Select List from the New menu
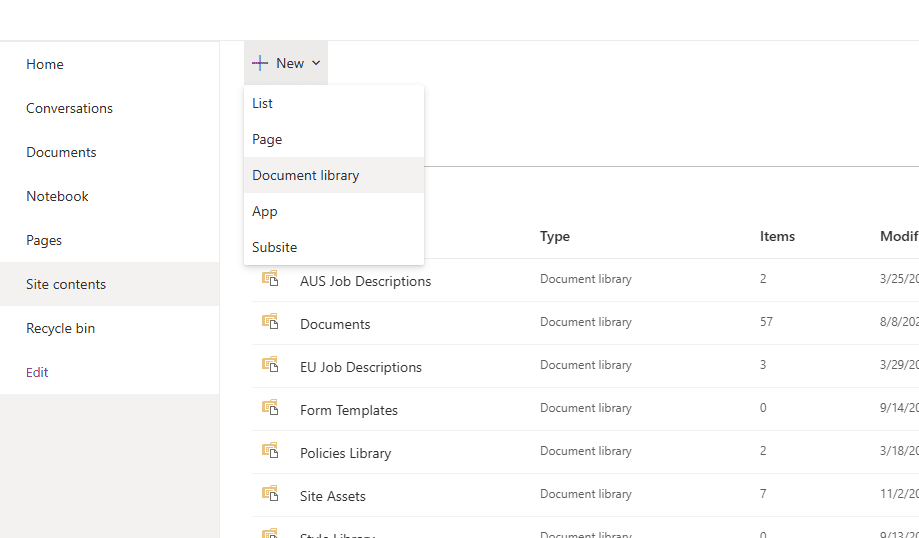Image resolution: width=919 pixels, height=538 pixels. (x=263, y=103)
